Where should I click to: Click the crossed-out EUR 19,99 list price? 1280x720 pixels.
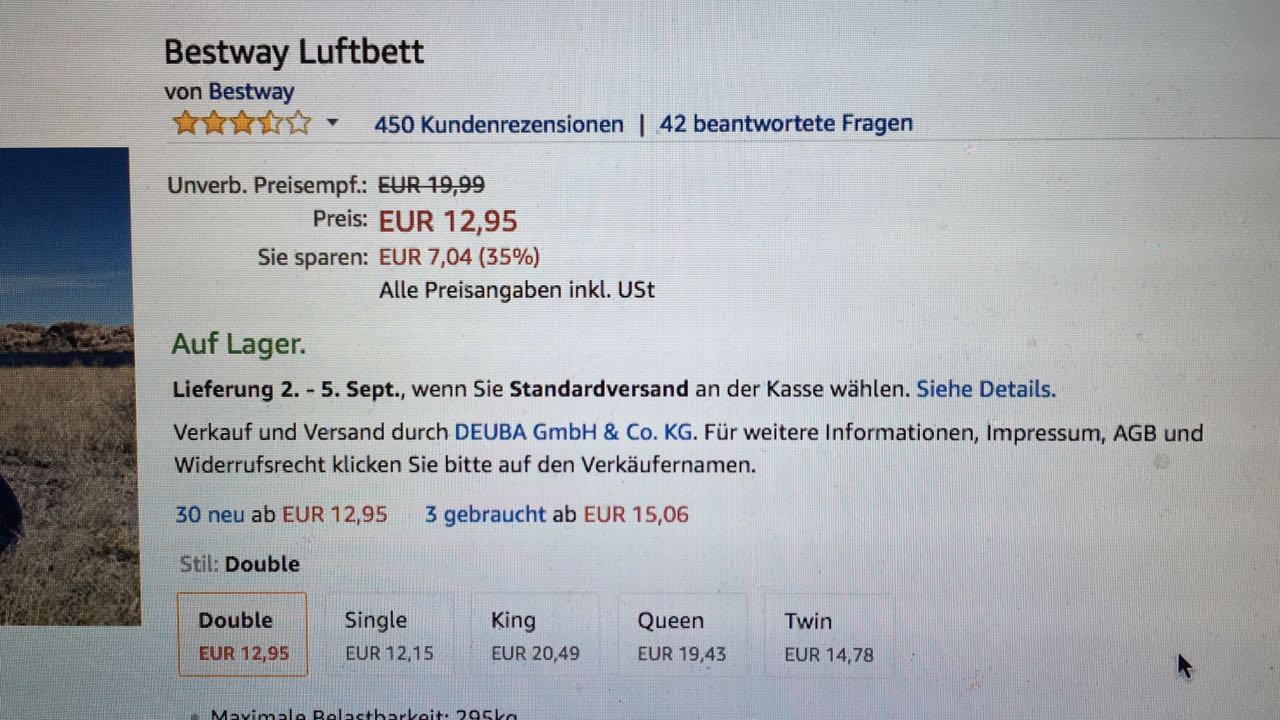click(x=431, y=185)
